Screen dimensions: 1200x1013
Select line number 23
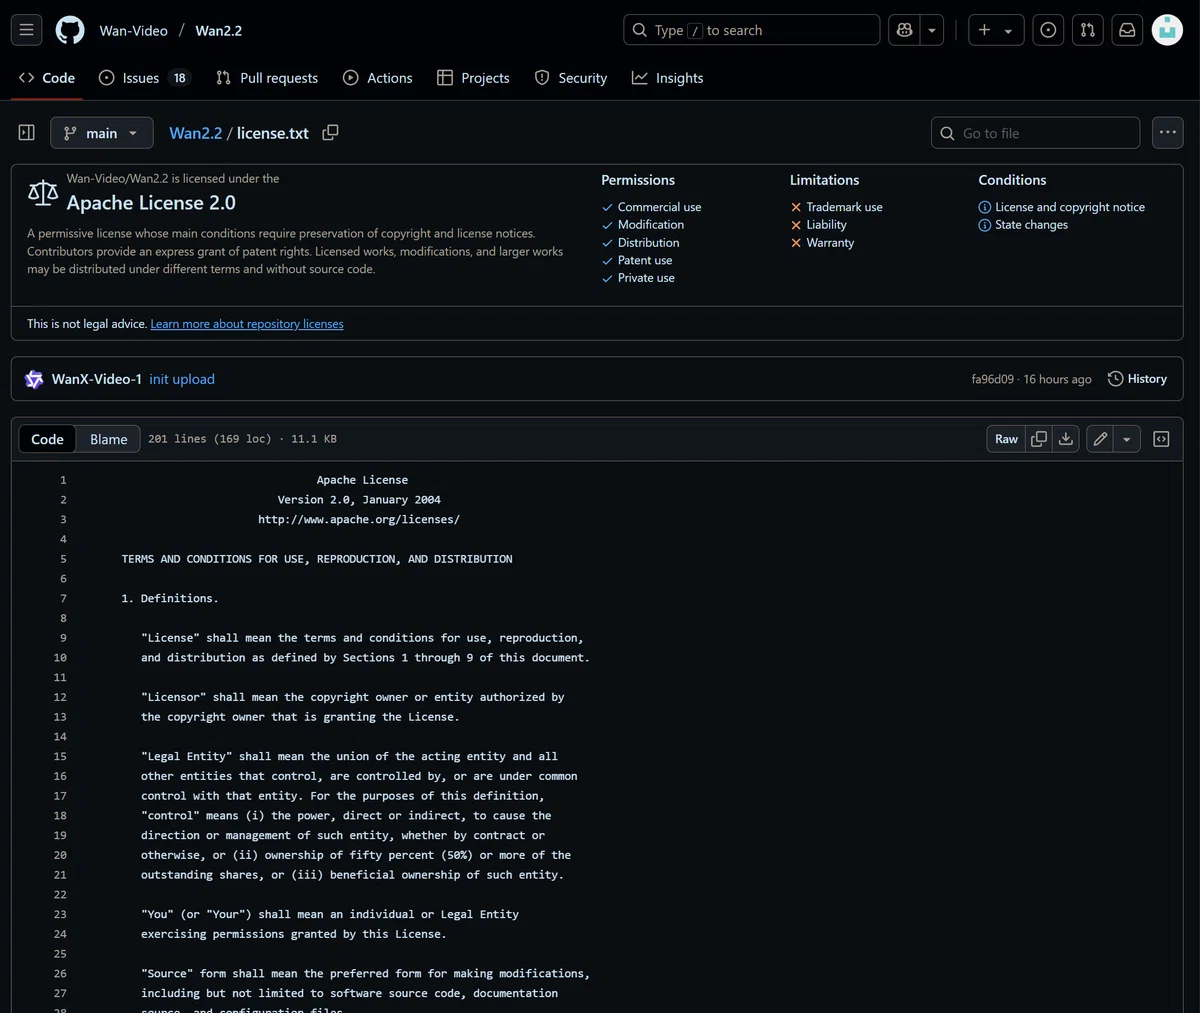point(60,914)
